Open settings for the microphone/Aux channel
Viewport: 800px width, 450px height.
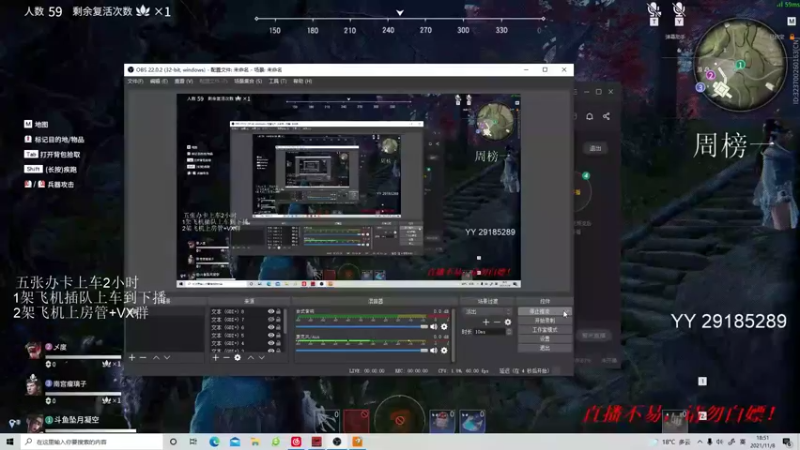pyautogui.click(x=444, y=351)
